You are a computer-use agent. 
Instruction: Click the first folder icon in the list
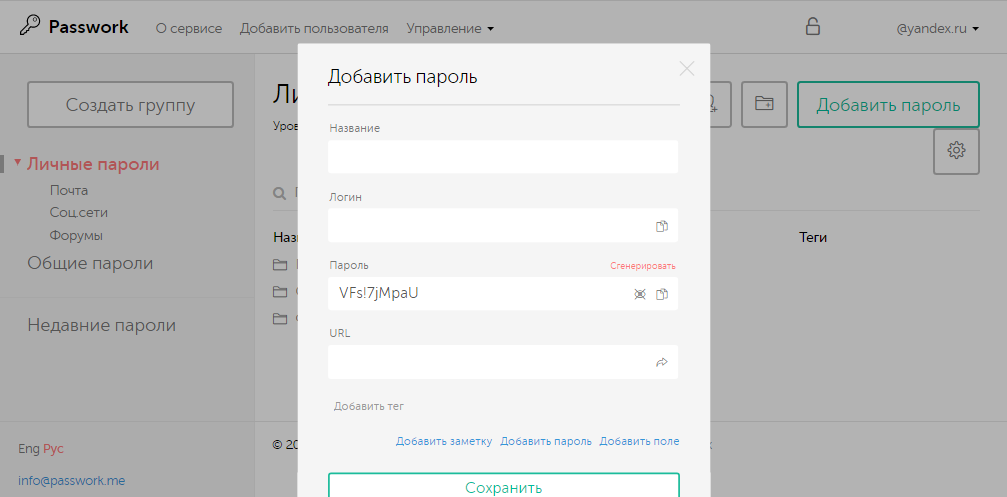pyautogui.click(x=279, y=265)
